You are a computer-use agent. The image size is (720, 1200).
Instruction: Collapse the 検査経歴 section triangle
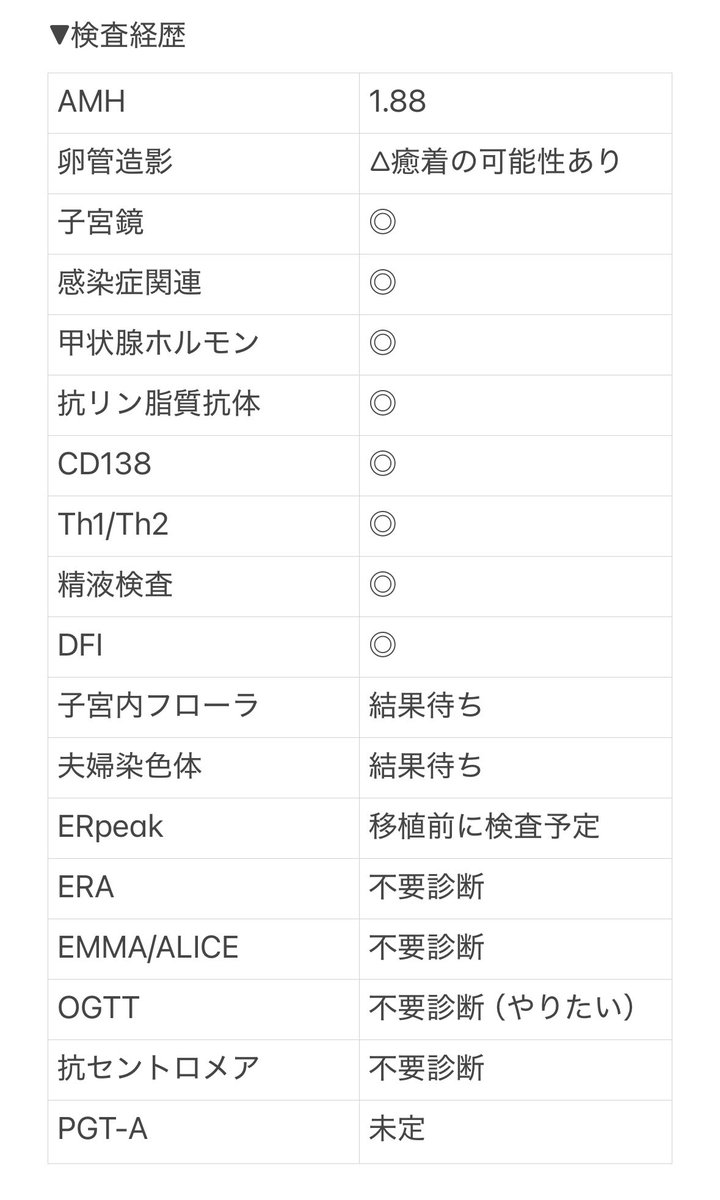pos(59,36)
